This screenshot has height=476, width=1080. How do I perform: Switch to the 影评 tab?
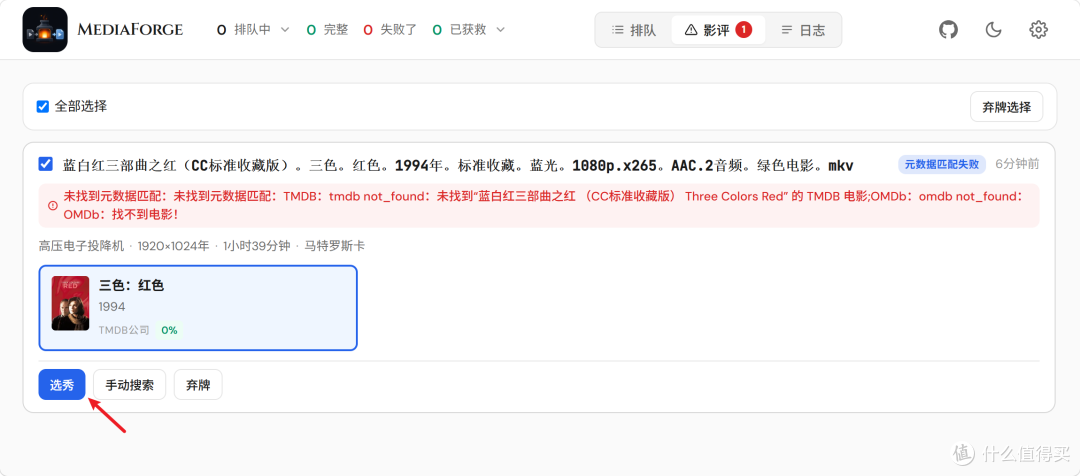[x=718, y=30]
